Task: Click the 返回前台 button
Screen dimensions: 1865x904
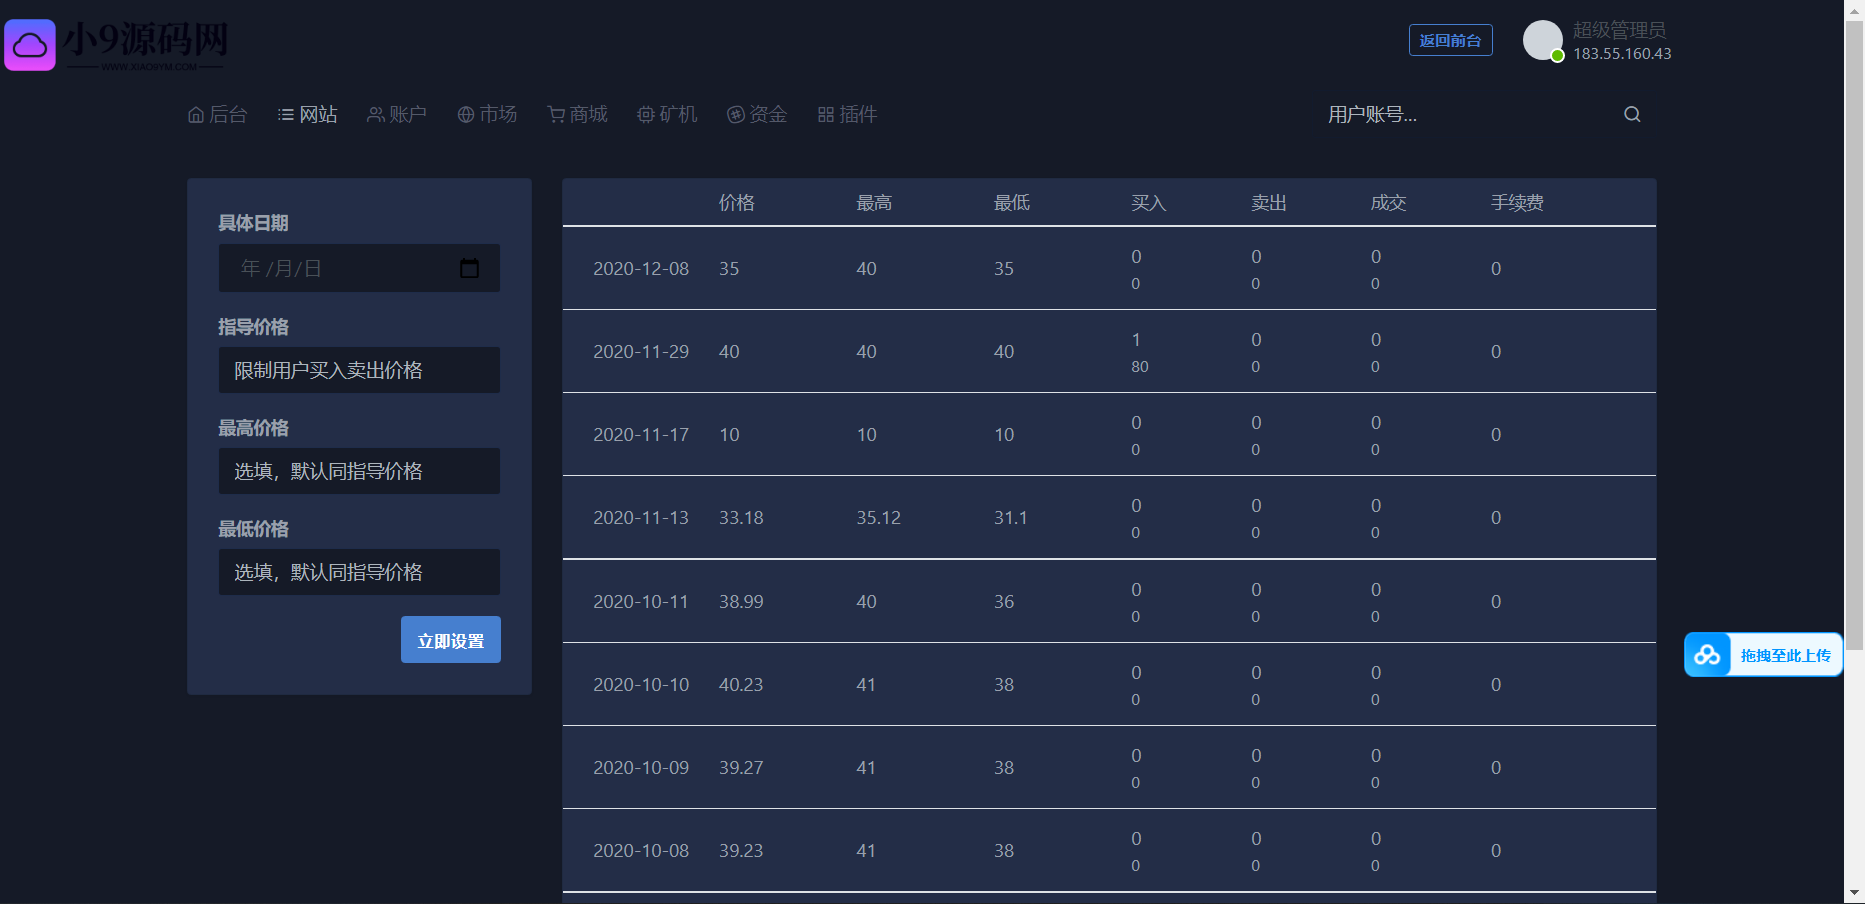Action: (x=1451, y=40)
